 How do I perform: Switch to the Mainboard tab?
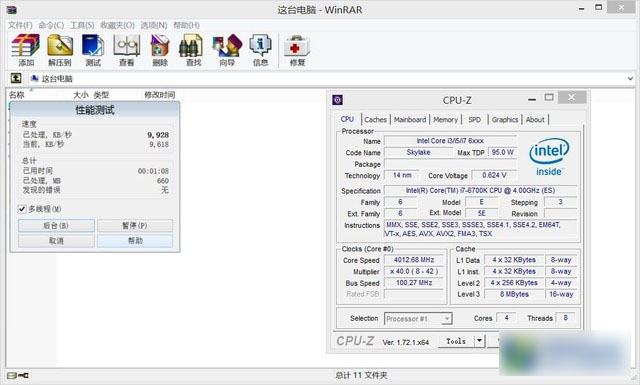[410, 120]
